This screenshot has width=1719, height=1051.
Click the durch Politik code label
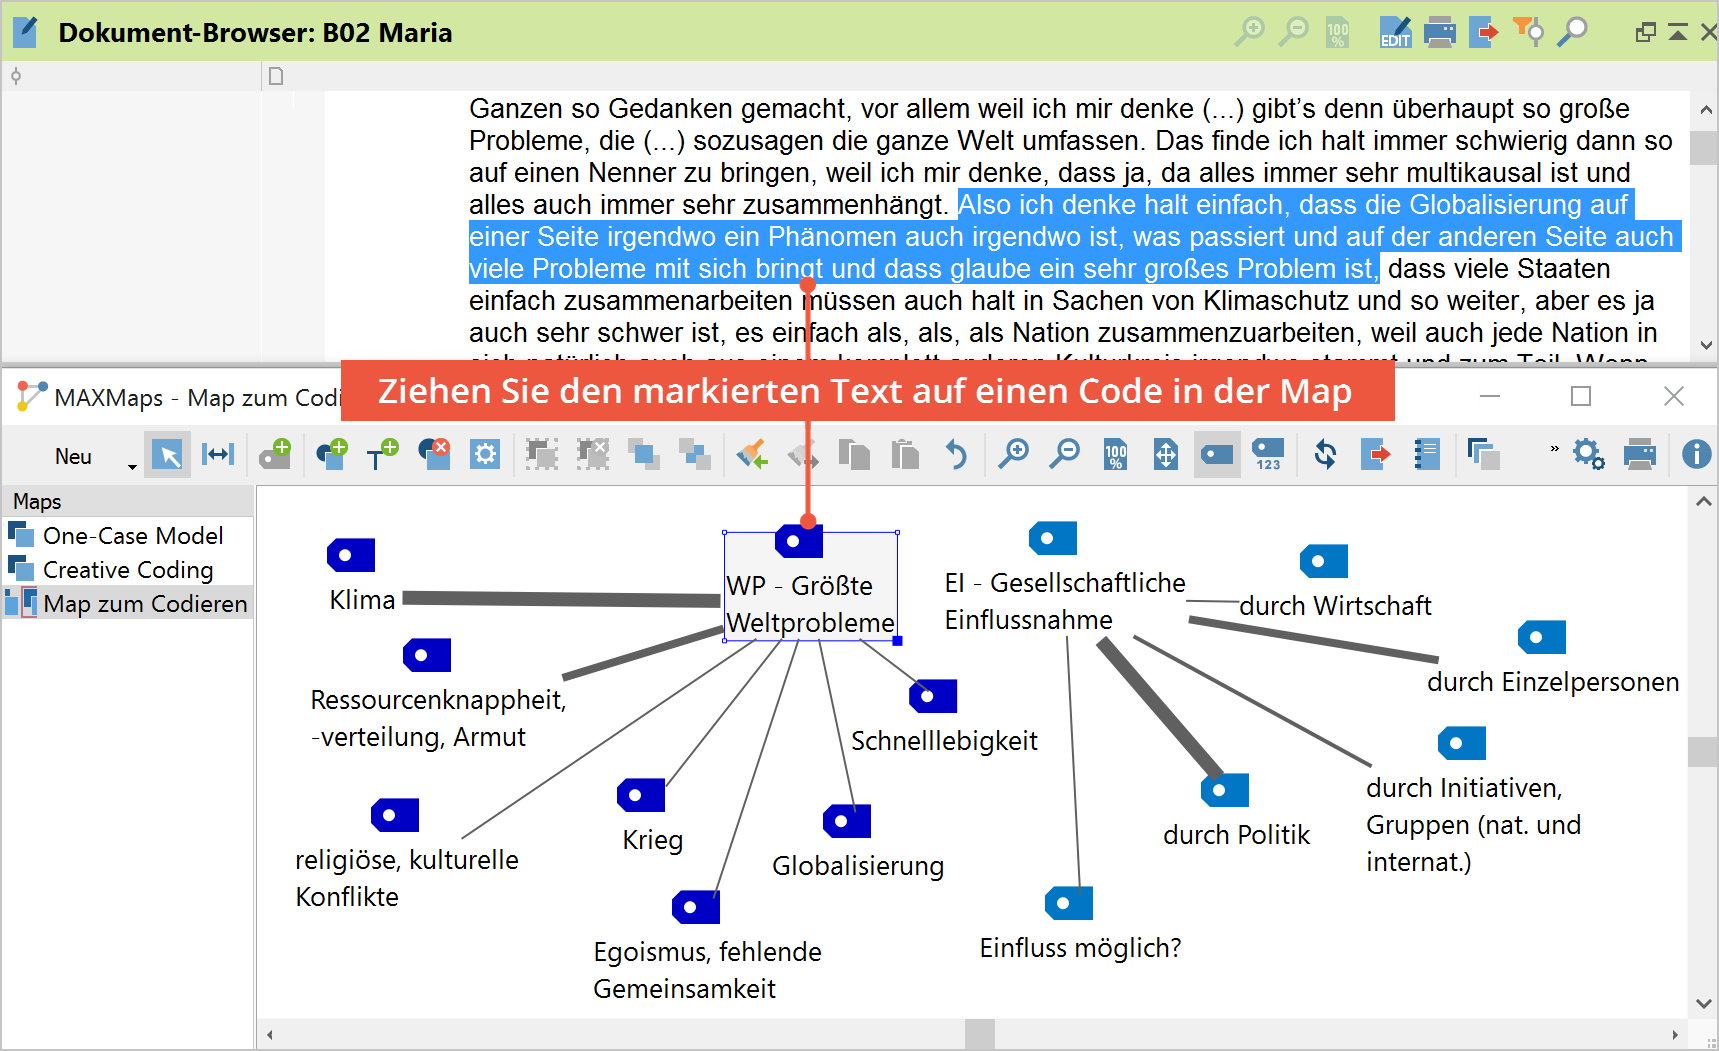(x=1236, y=835)
